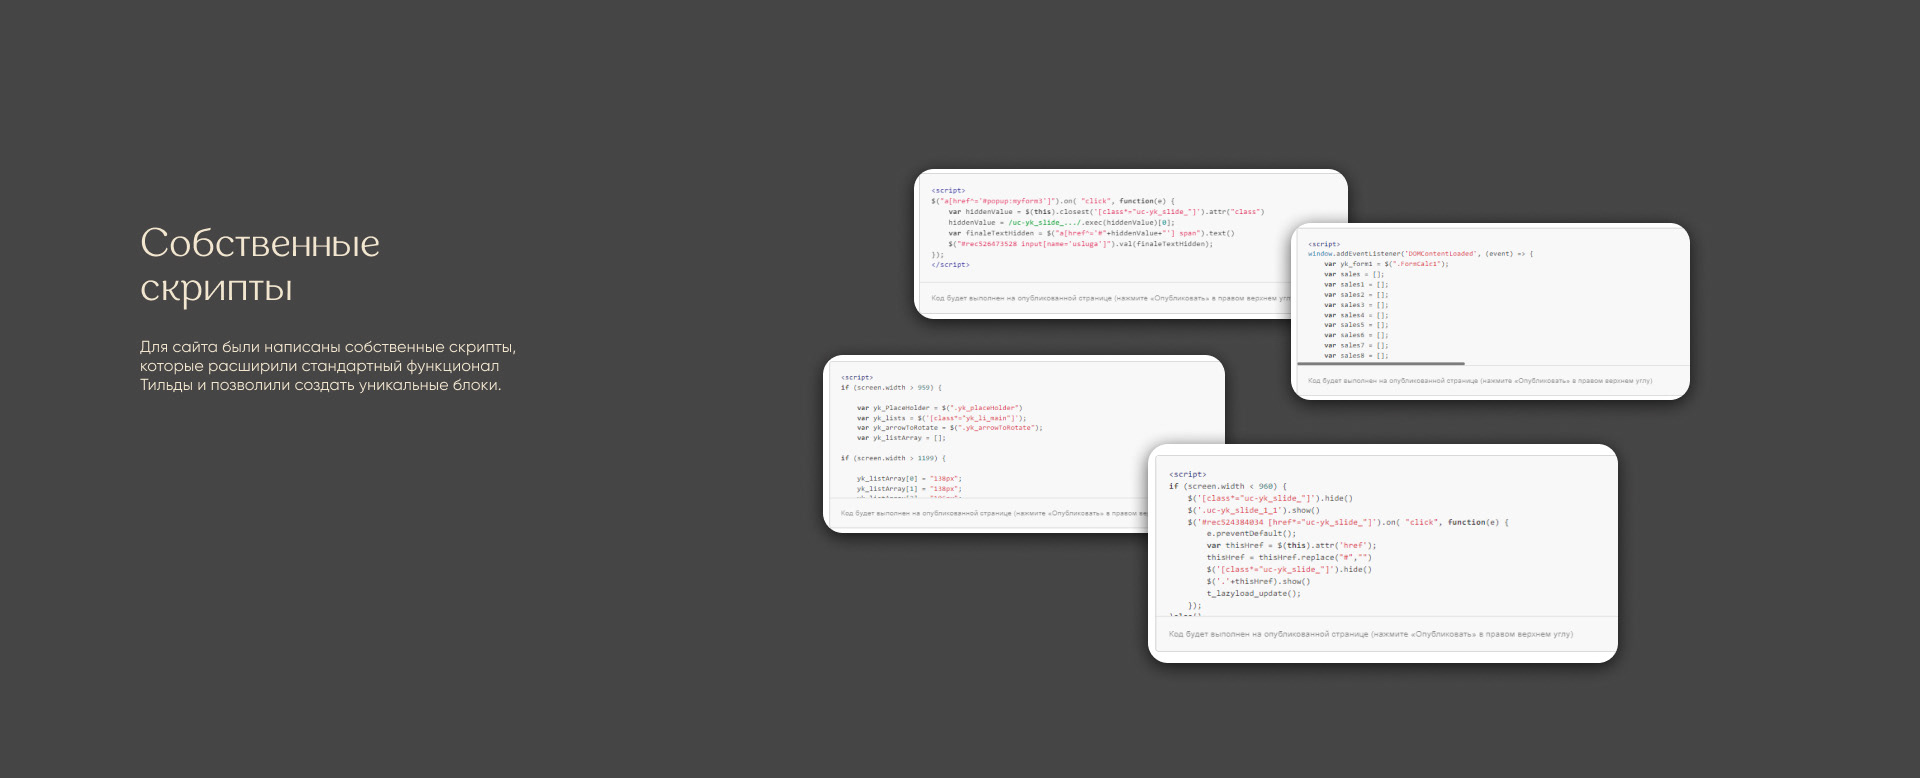Viewport: 1920px width, 778px height.
Task: Click the paragraph about Tilda custom scripts
Action: (328, 366)
